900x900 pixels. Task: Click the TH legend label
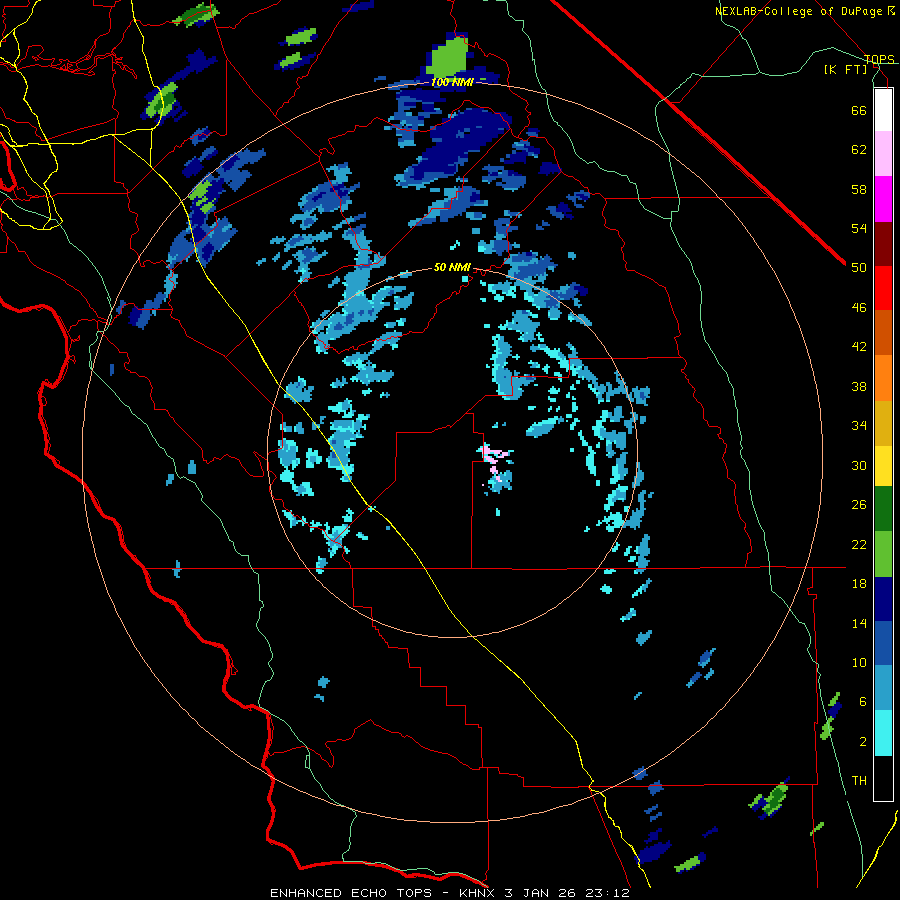tap(859, 781)
